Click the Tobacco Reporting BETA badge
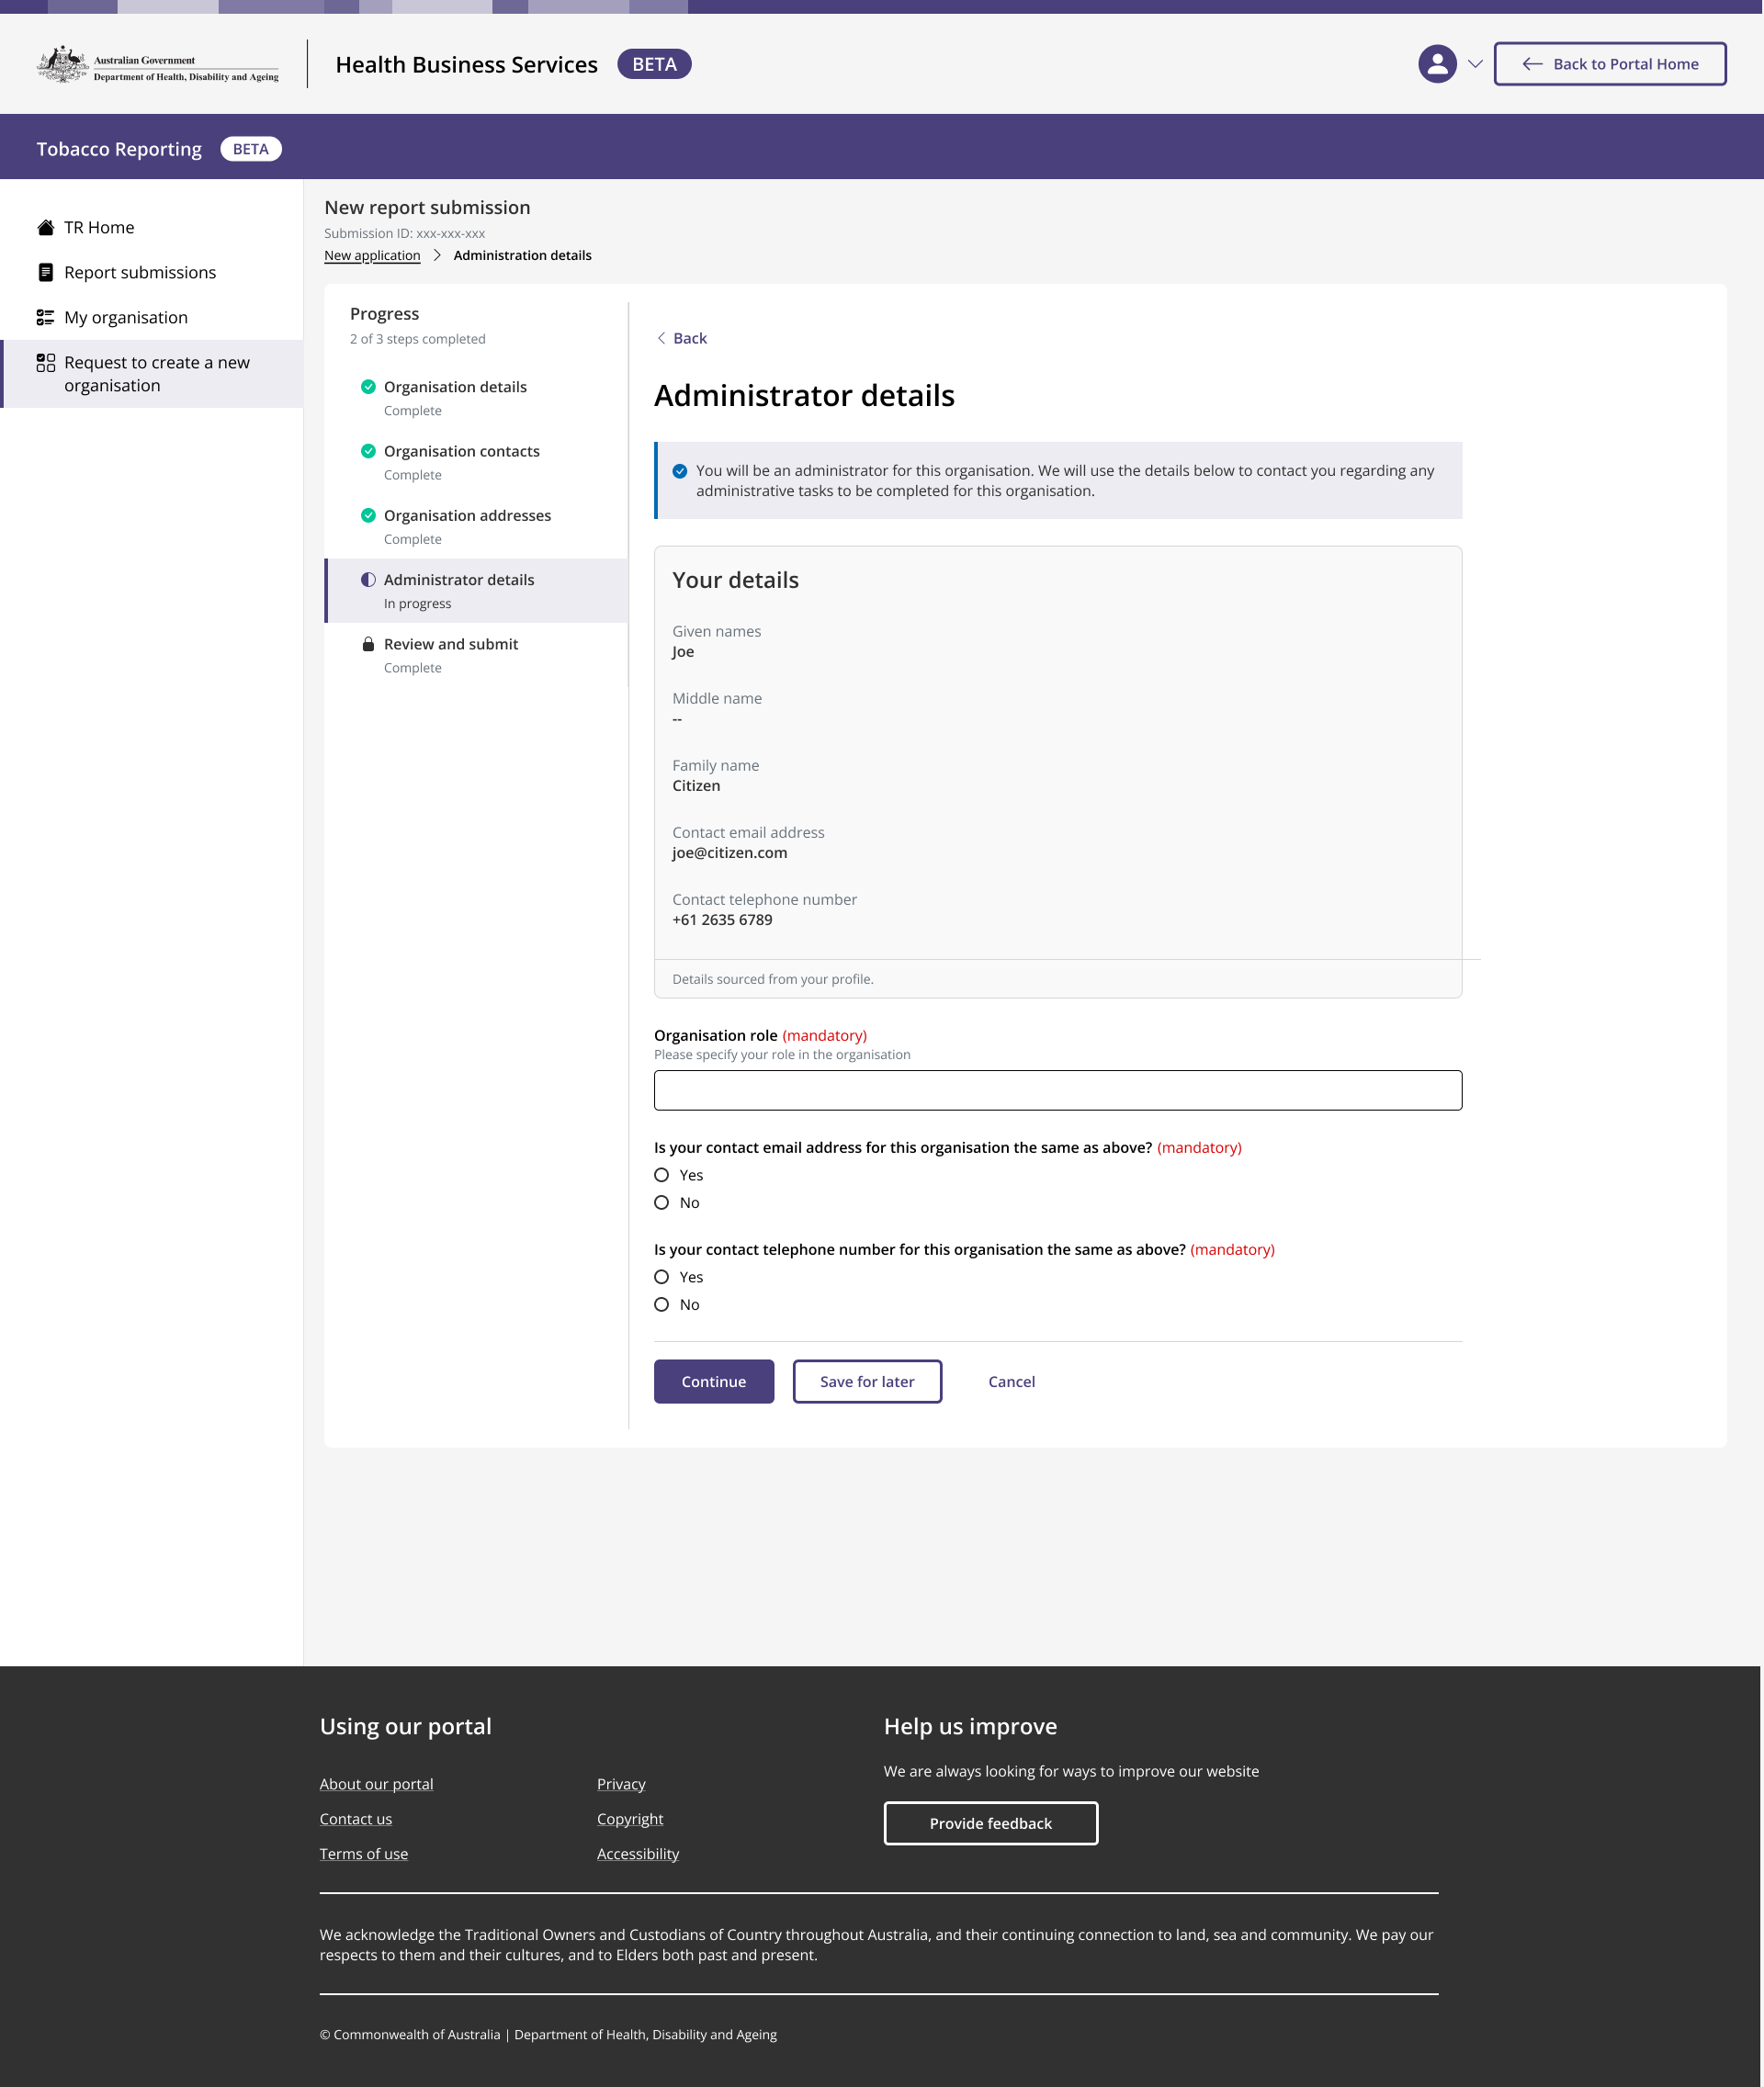The height and width of the screenshot is (2087, 1764). pos(251,149)
